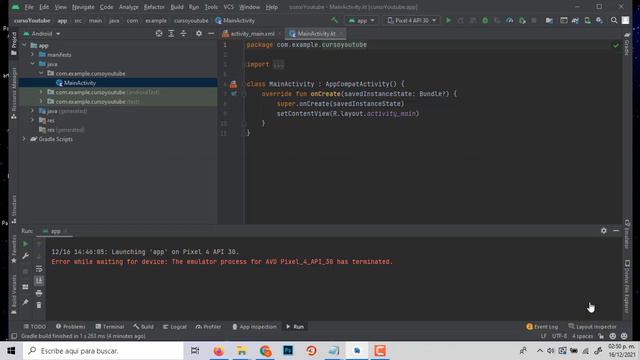This screenshot has height=360, width=640.
Task: Hide the Project panel with minus icon
Action: click(x=211, y=33)
